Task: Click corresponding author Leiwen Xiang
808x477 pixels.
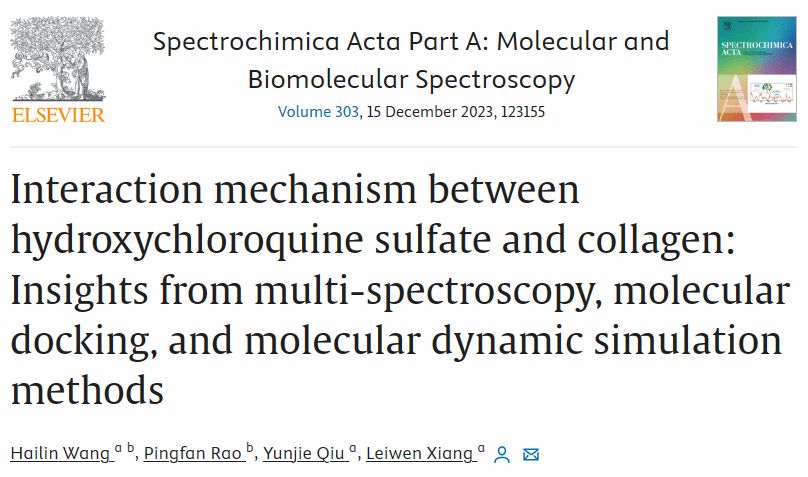Action: [x=419, y=454]
